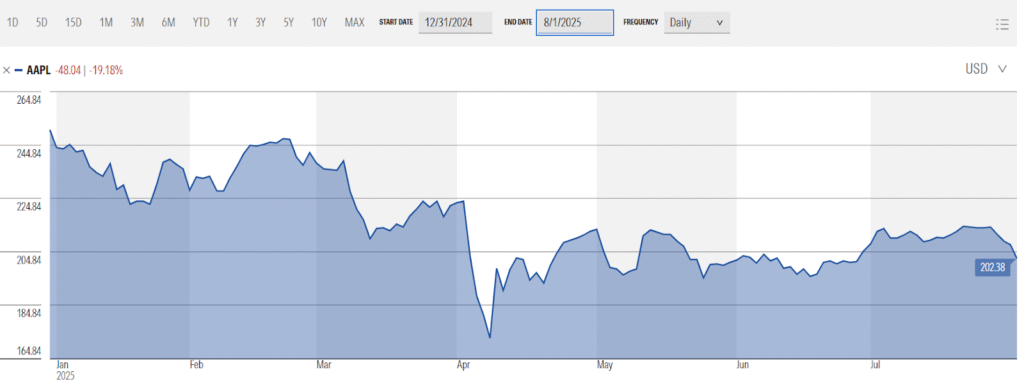Switch to the 15D range

pos(73,22)
